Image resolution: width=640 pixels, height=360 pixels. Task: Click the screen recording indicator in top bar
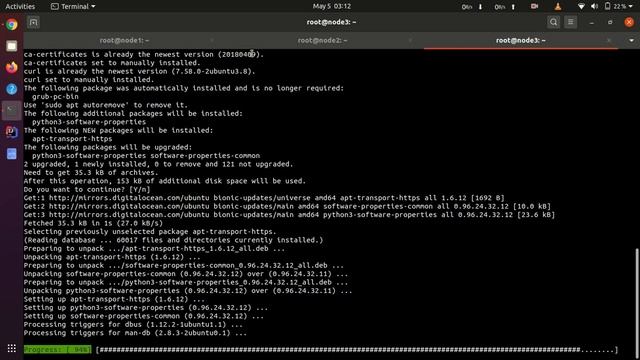(x=534, y=6)
